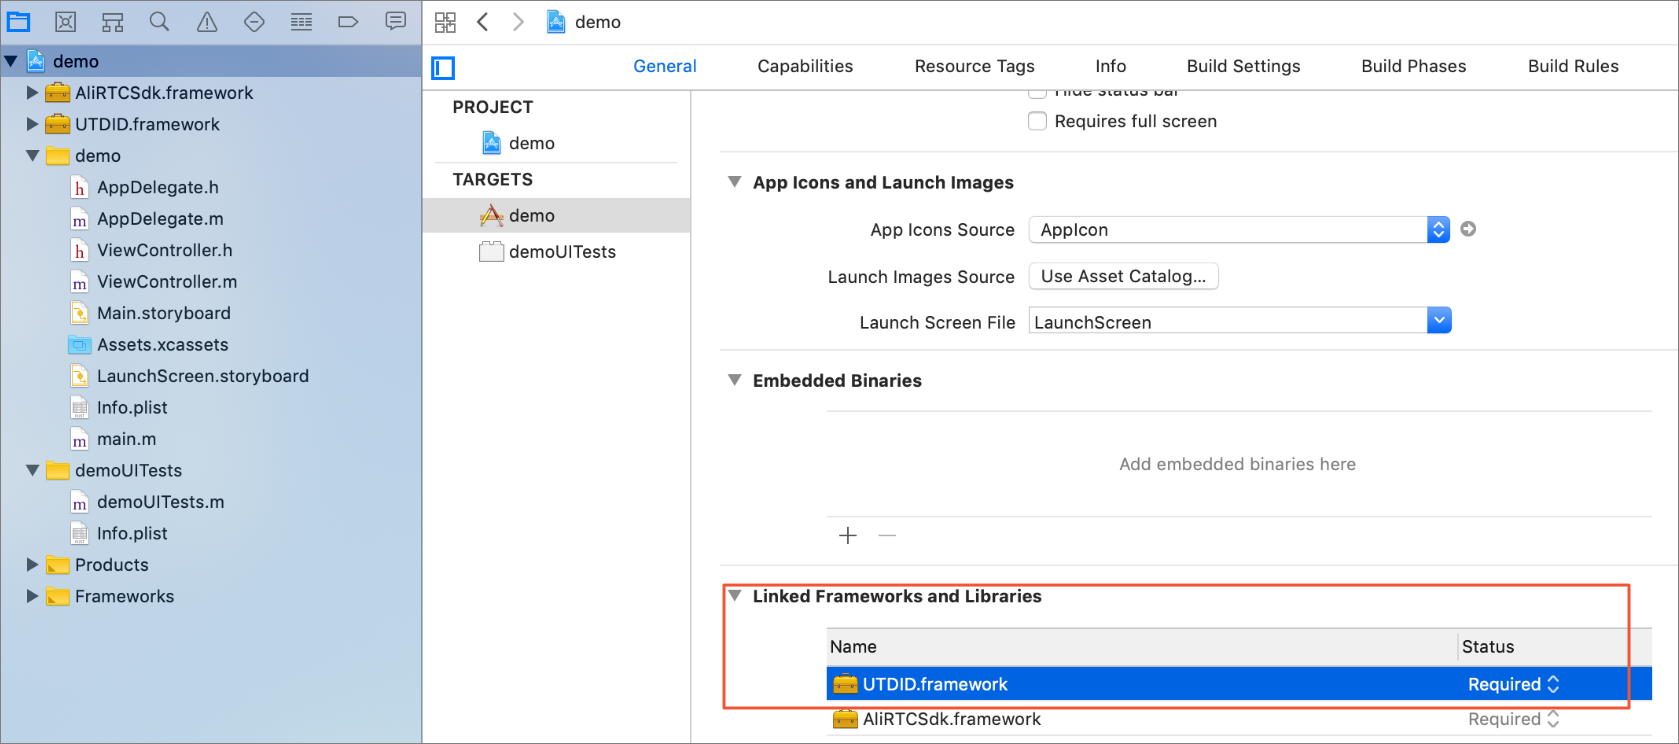The image size is (1679, 744).
Task: Open the Test navigator diamond icon
Action: point(254,21)
